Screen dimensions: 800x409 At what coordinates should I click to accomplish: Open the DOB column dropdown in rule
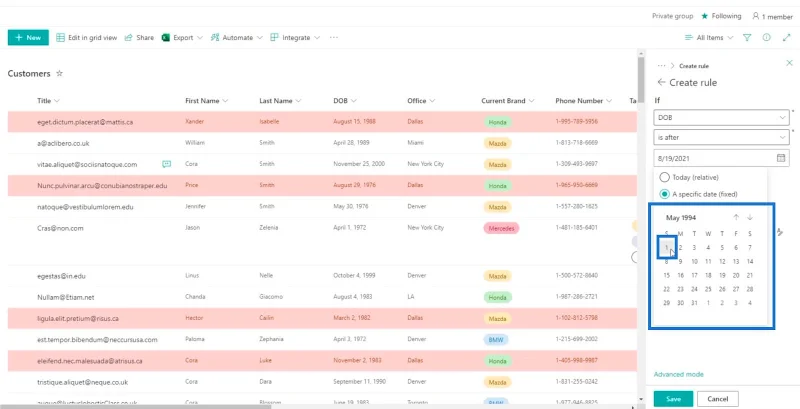(x=721, y=117)
